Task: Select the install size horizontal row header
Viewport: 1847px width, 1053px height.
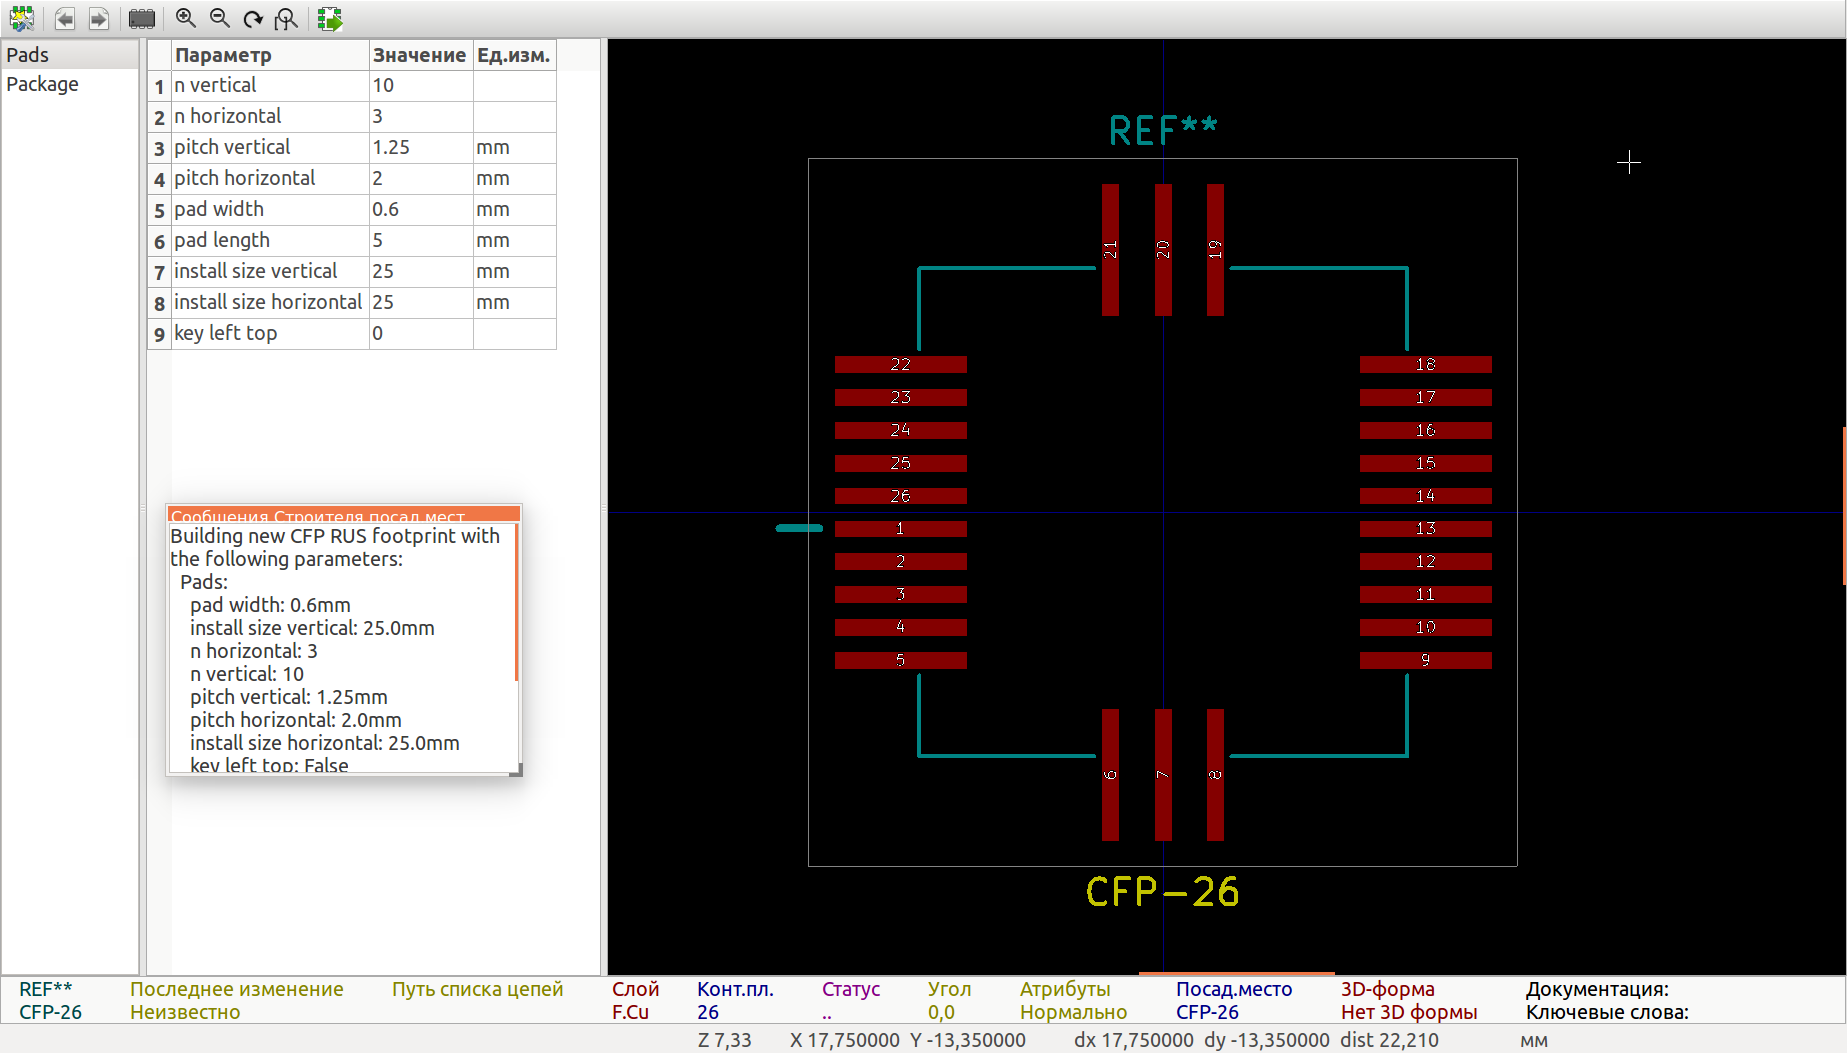Action: (x=159, y=303)
